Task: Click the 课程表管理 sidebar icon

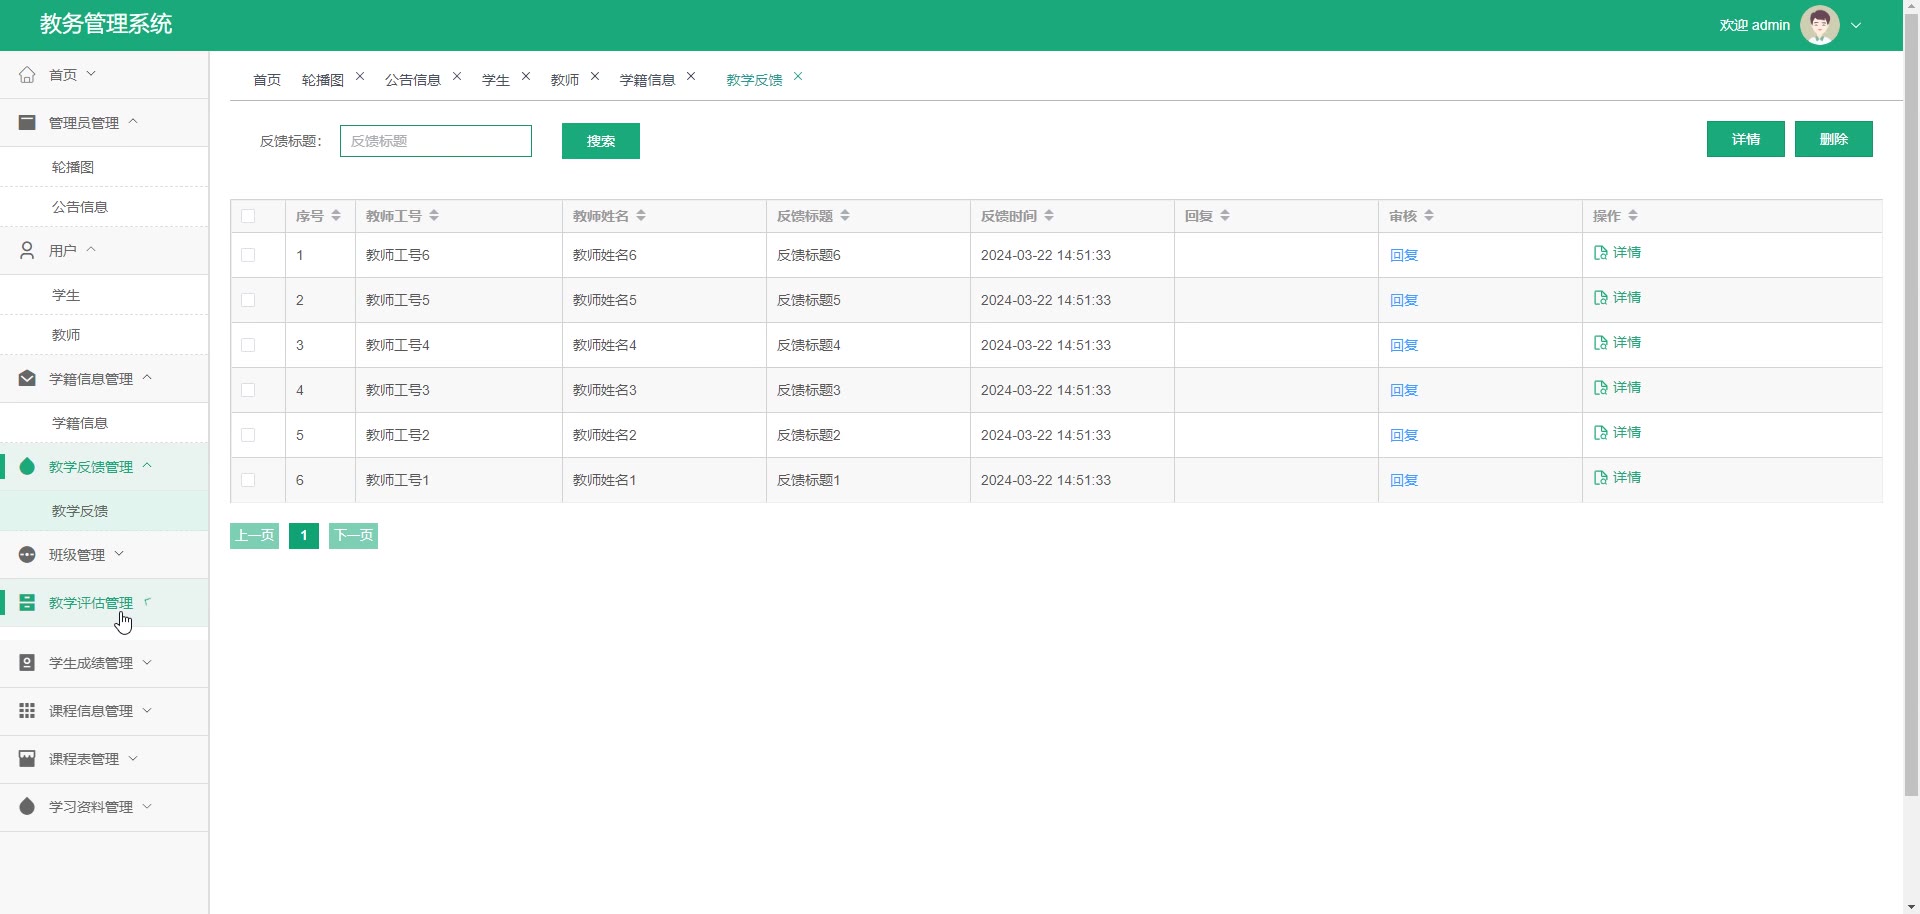Action: click(27, 759)
